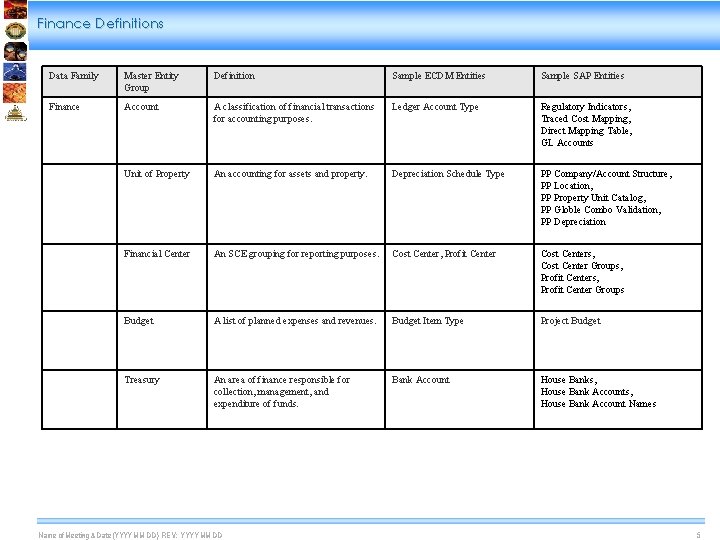This screenshot has height=540, width=720.
Task: Click the 'House Banks,' line
Action: [x=568, y=380]
